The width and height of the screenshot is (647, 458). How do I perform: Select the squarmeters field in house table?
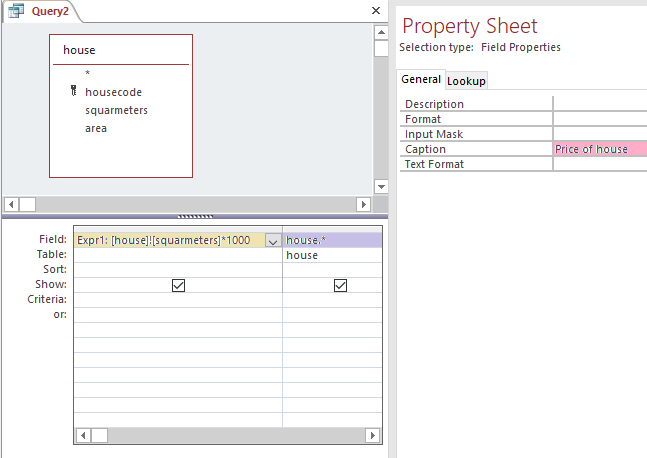pos(116,110)
